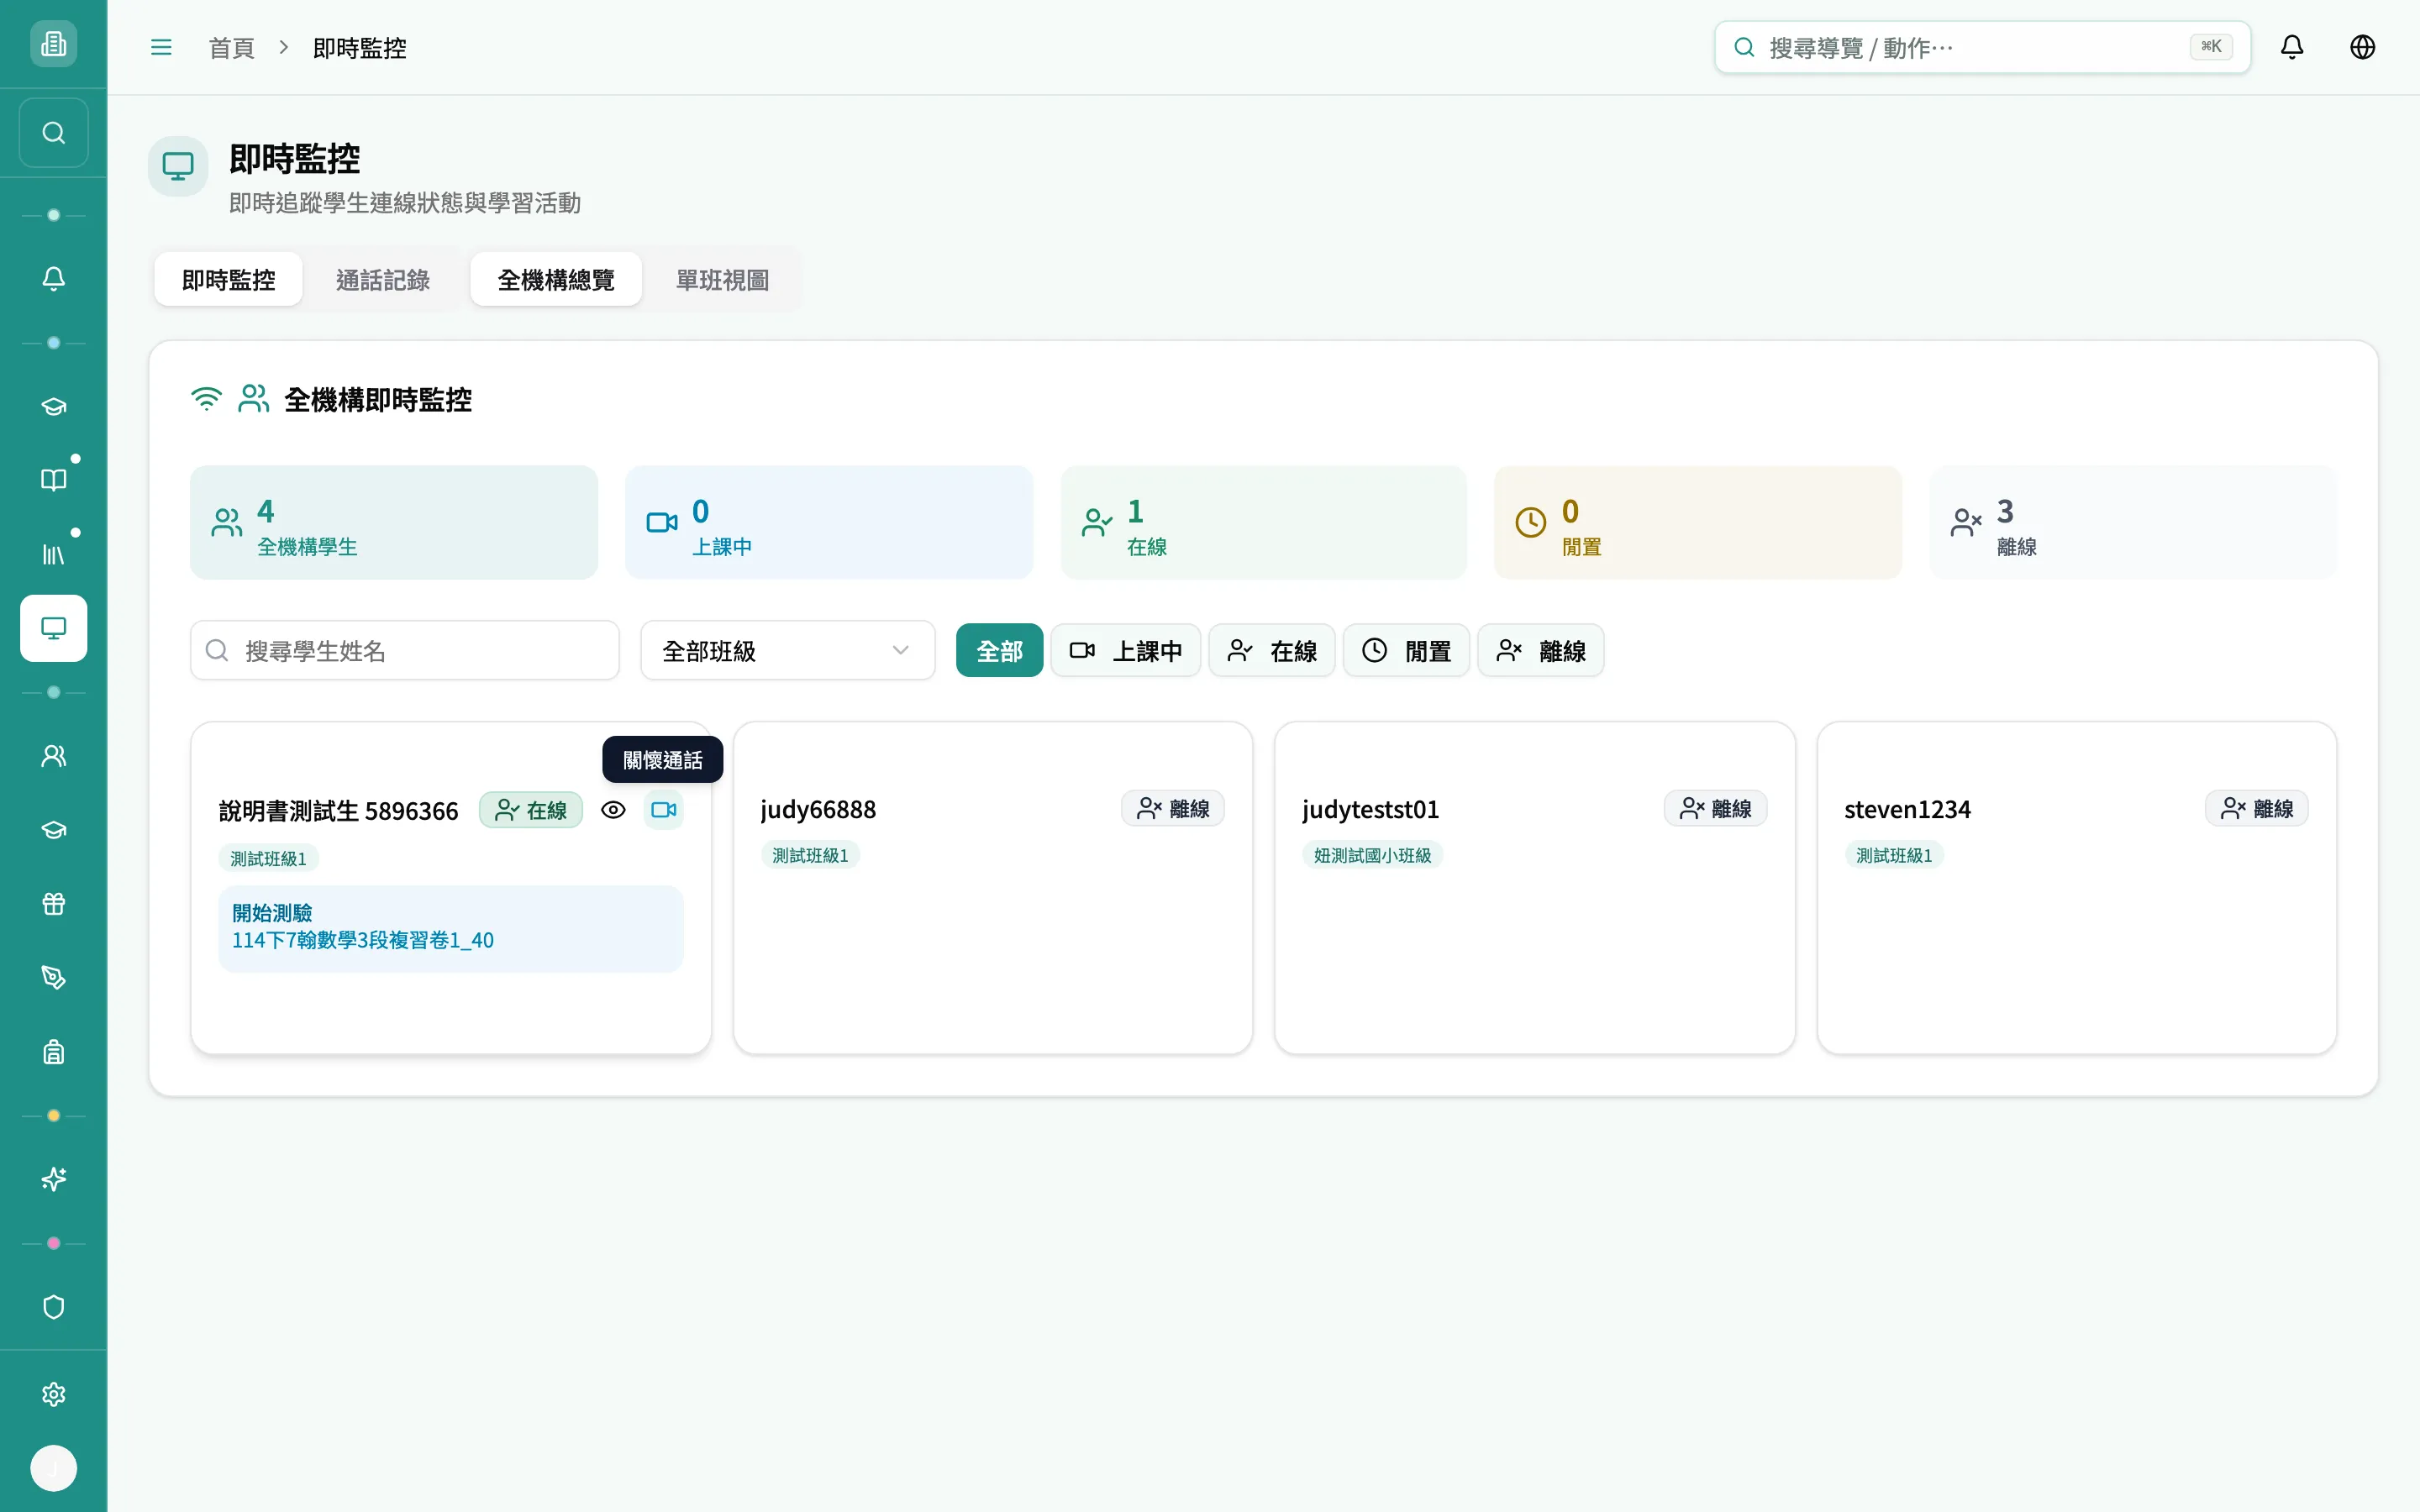Screen dimensions: 2420x1512
Task: Open the sidebar shield icon
Action: [x=53, y=1307]
